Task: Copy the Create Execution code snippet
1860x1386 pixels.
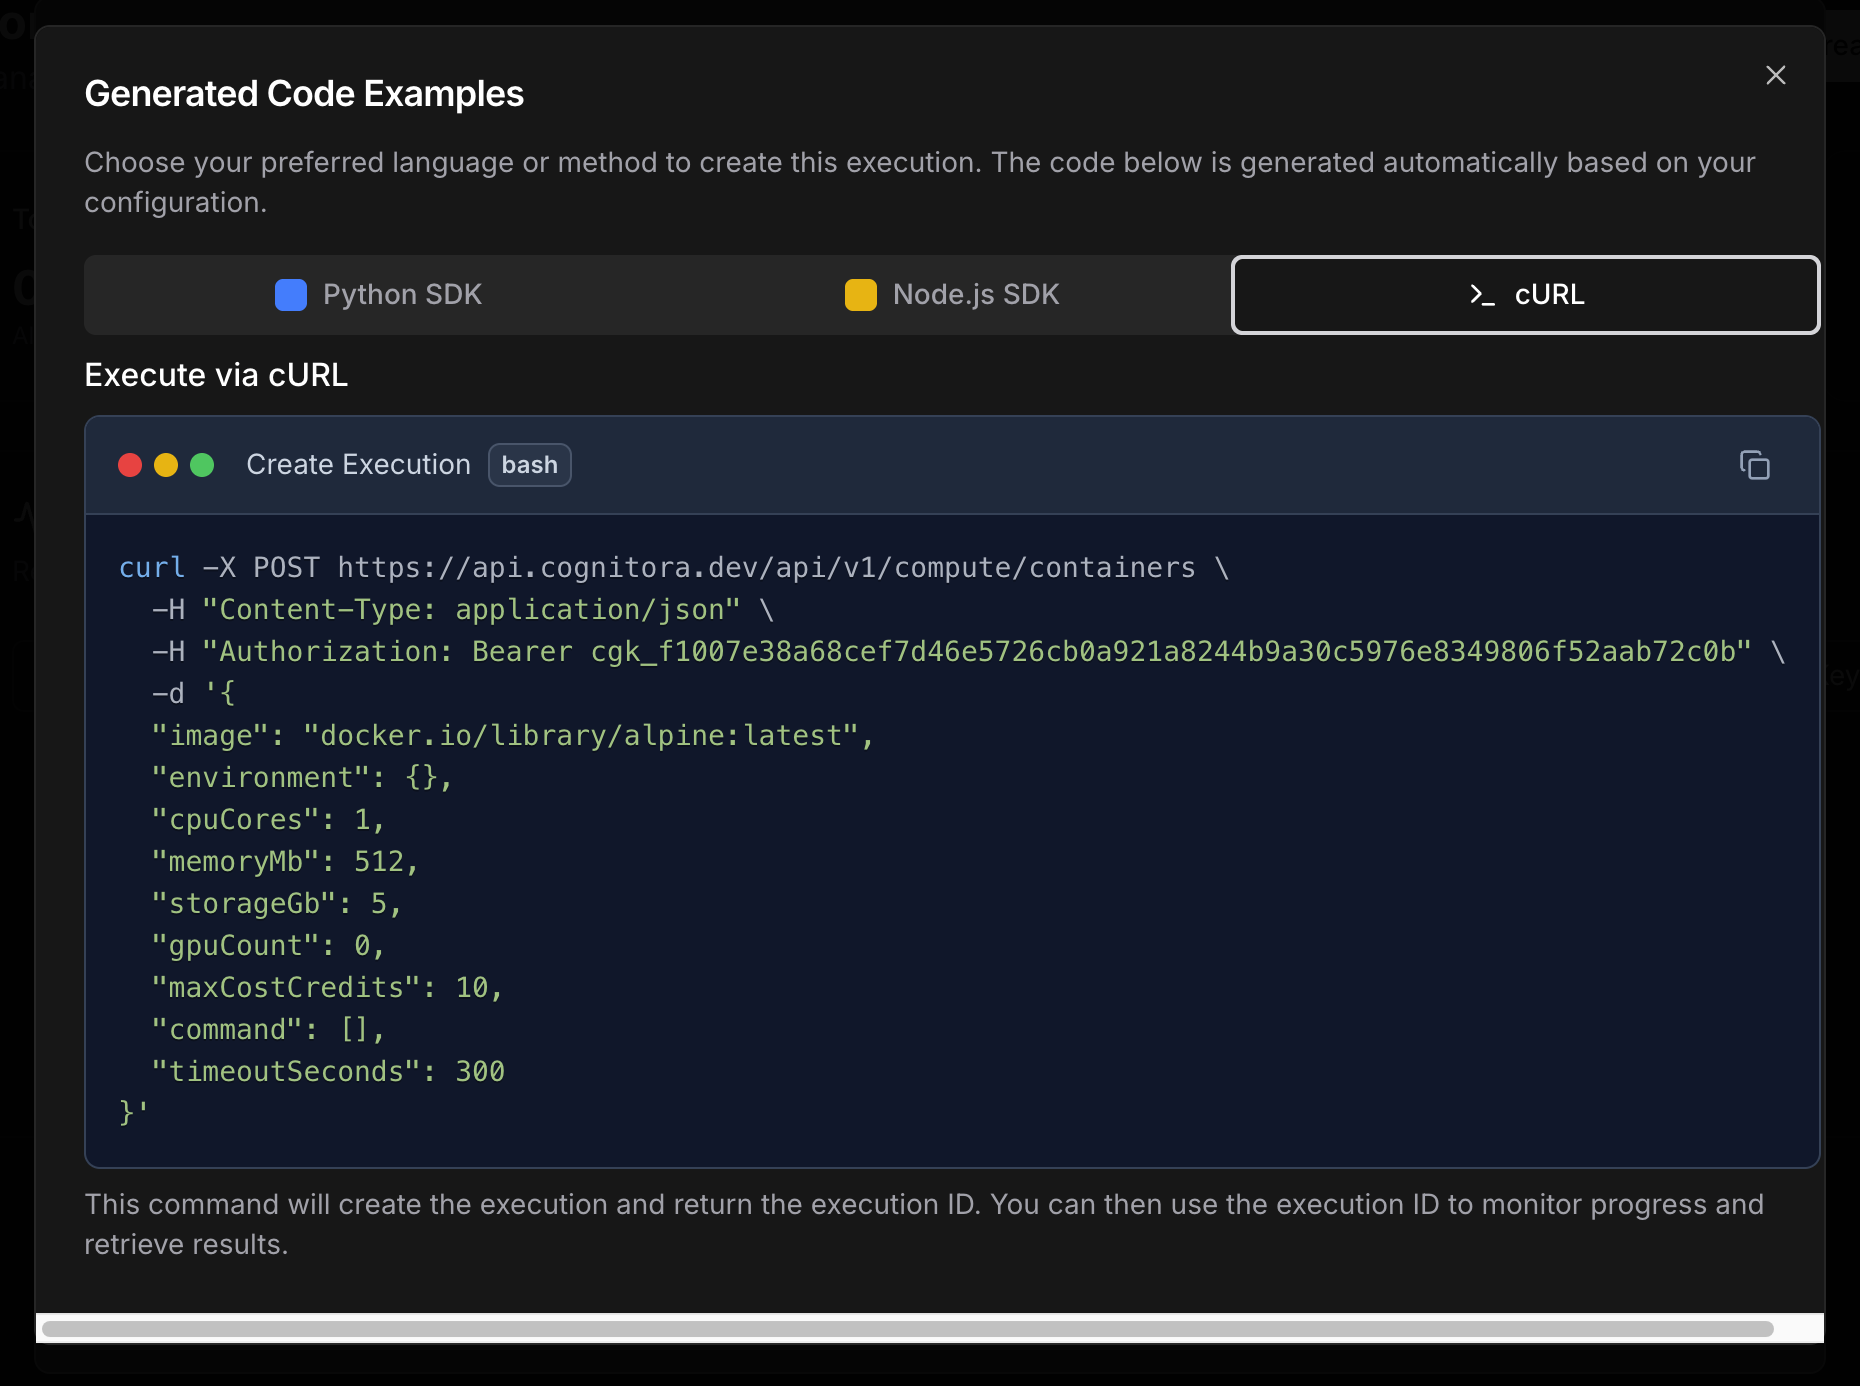Action: pyautogui.click(x=1754, y=465)
